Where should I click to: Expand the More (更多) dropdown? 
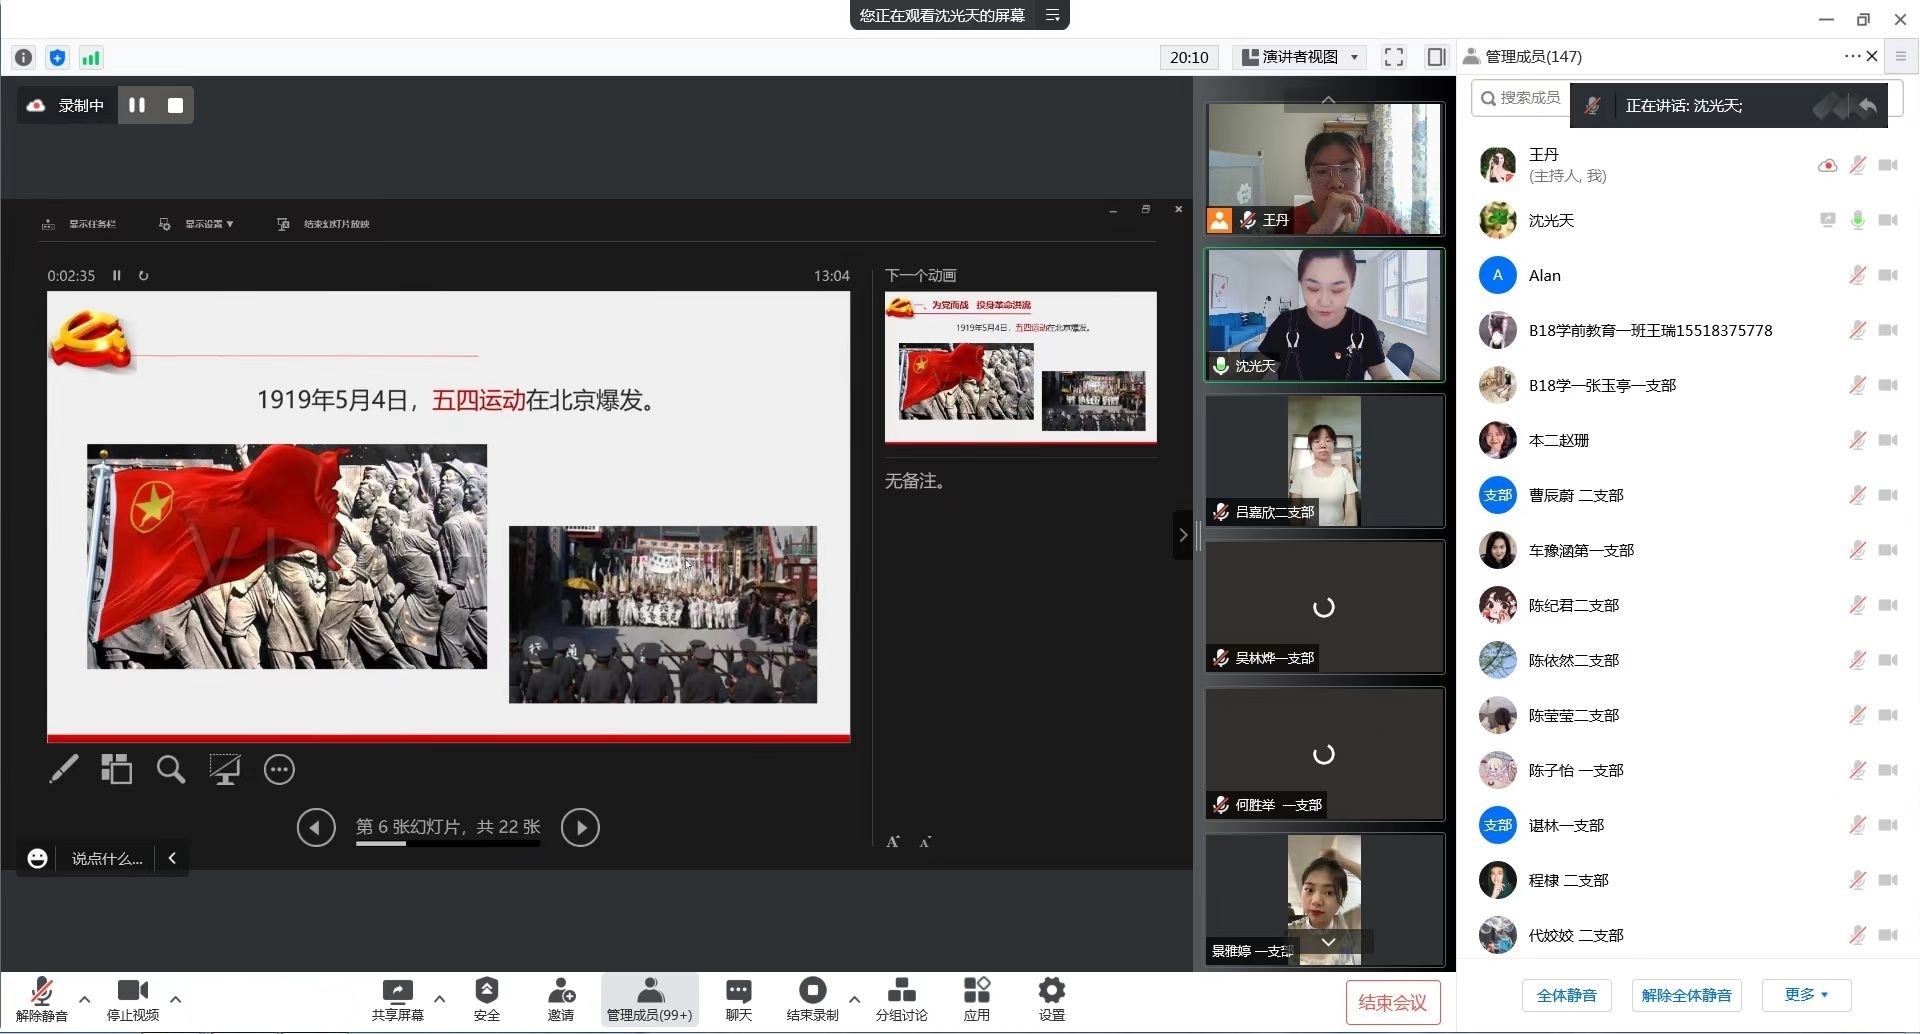[1806, 995]
